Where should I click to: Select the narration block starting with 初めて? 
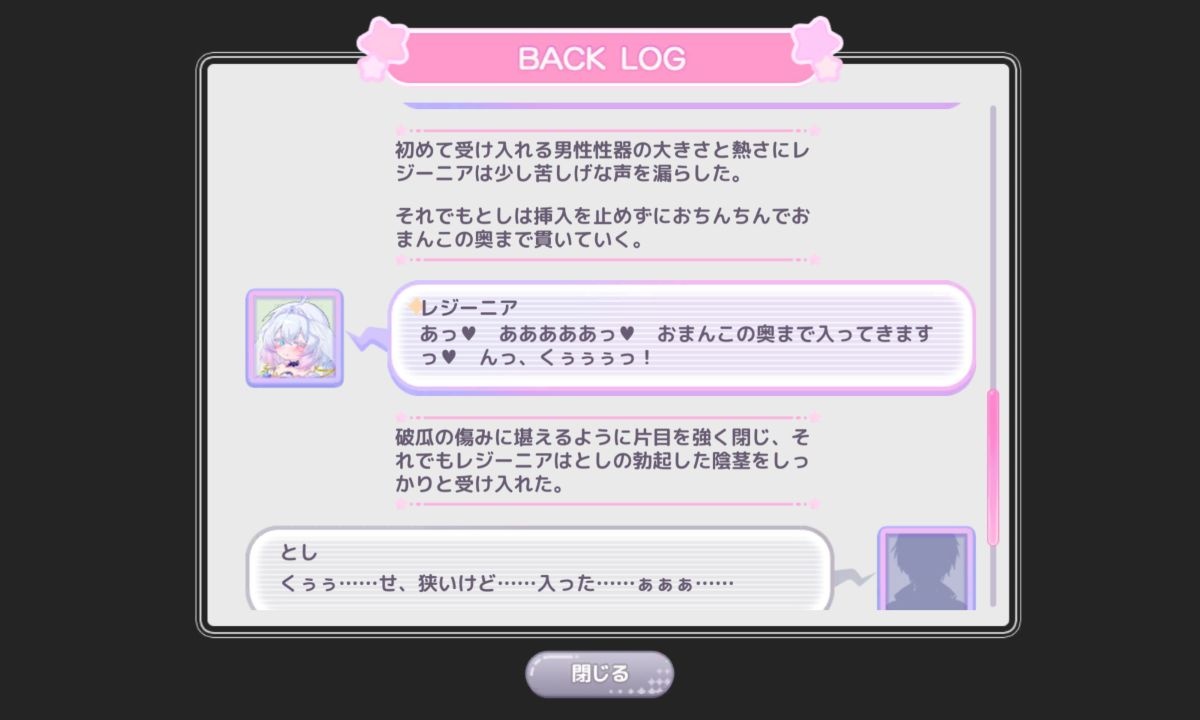click(x=606, y=196)
